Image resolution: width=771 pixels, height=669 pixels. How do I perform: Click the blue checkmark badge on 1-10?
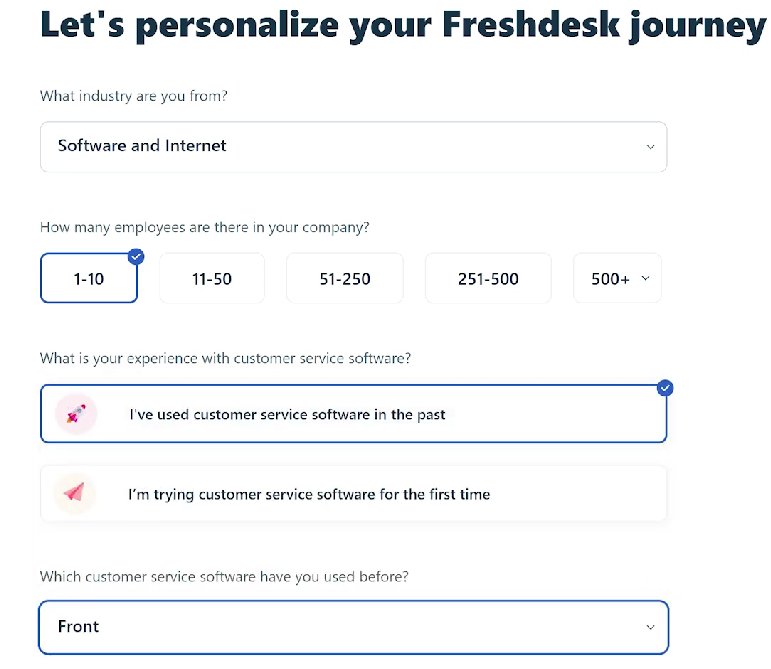[137, 256]
